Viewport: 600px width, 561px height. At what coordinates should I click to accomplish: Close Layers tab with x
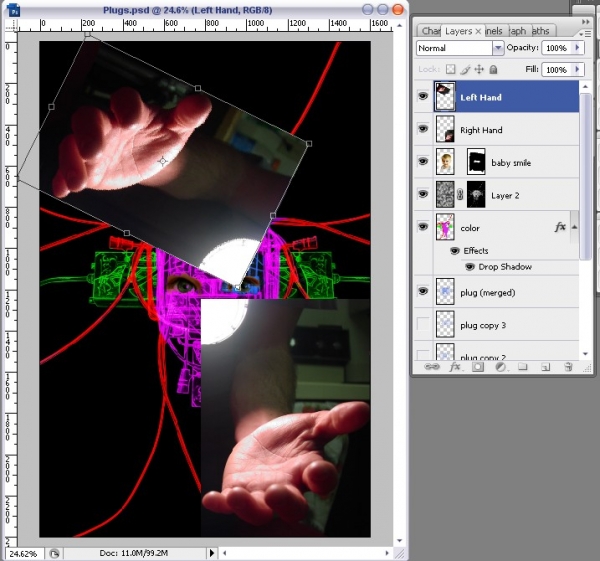pos(478,31)
